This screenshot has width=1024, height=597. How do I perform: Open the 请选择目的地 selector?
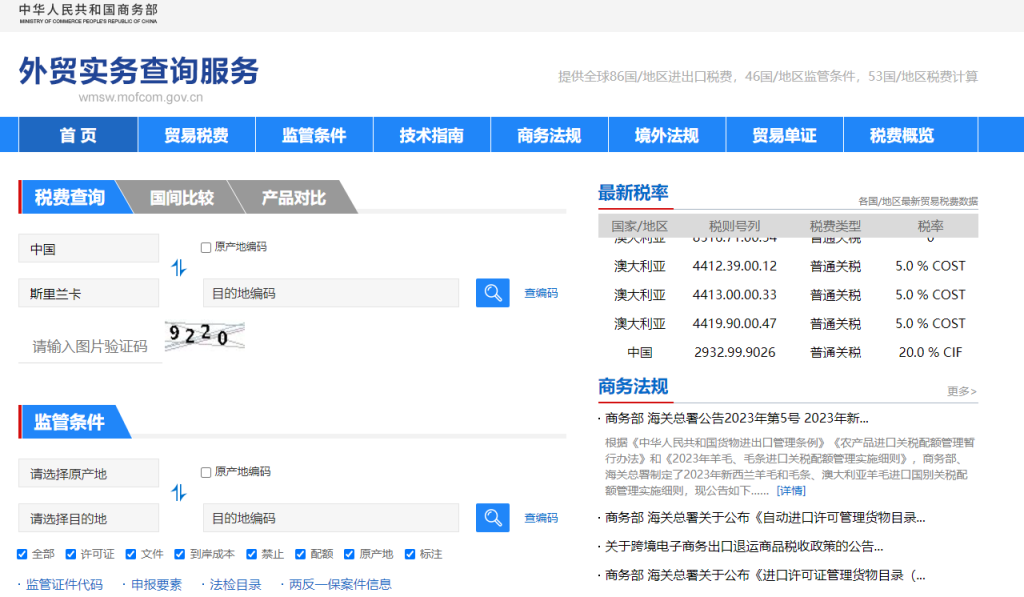pyautogui.click(x=89, y=518)
